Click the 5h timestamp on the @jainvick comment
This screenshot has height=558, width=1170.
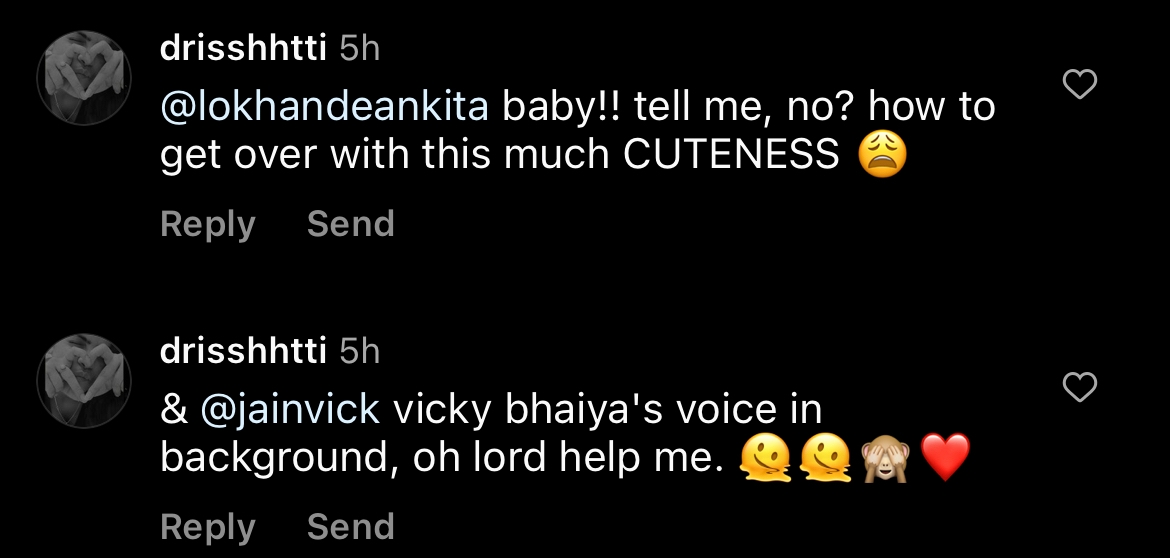click(x=360, y=350)
